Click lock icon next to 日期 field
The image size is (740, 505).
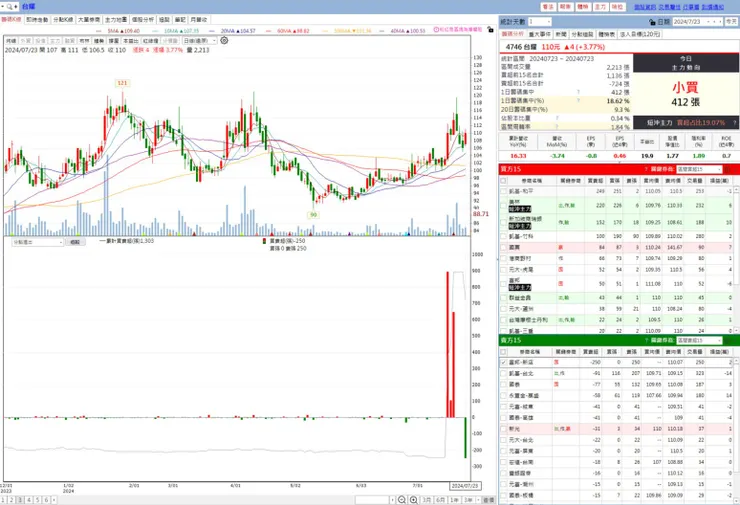coord(652,22)
